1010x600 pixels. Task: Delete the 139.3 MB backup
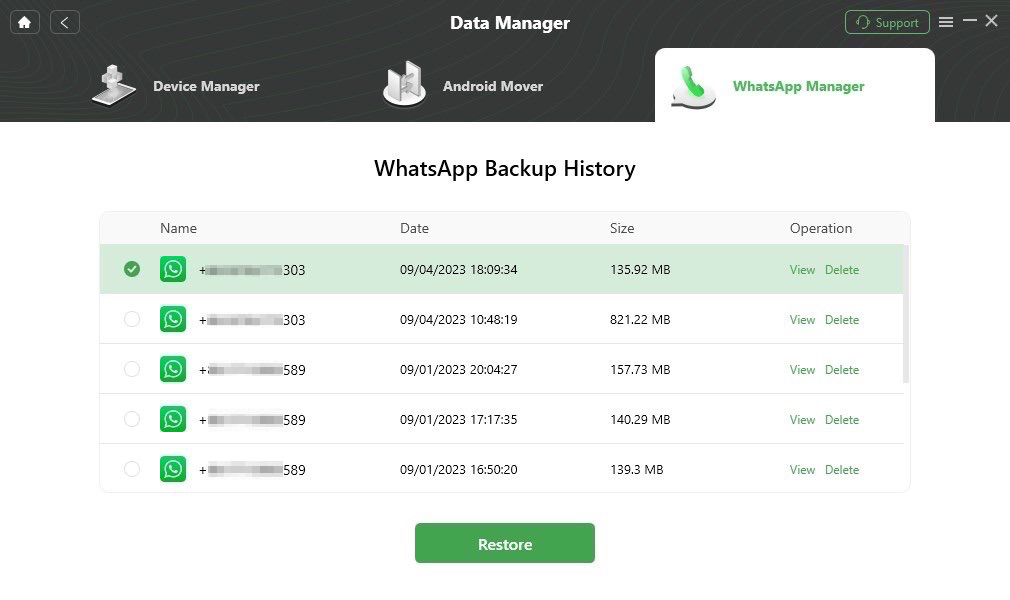[842, 470]
